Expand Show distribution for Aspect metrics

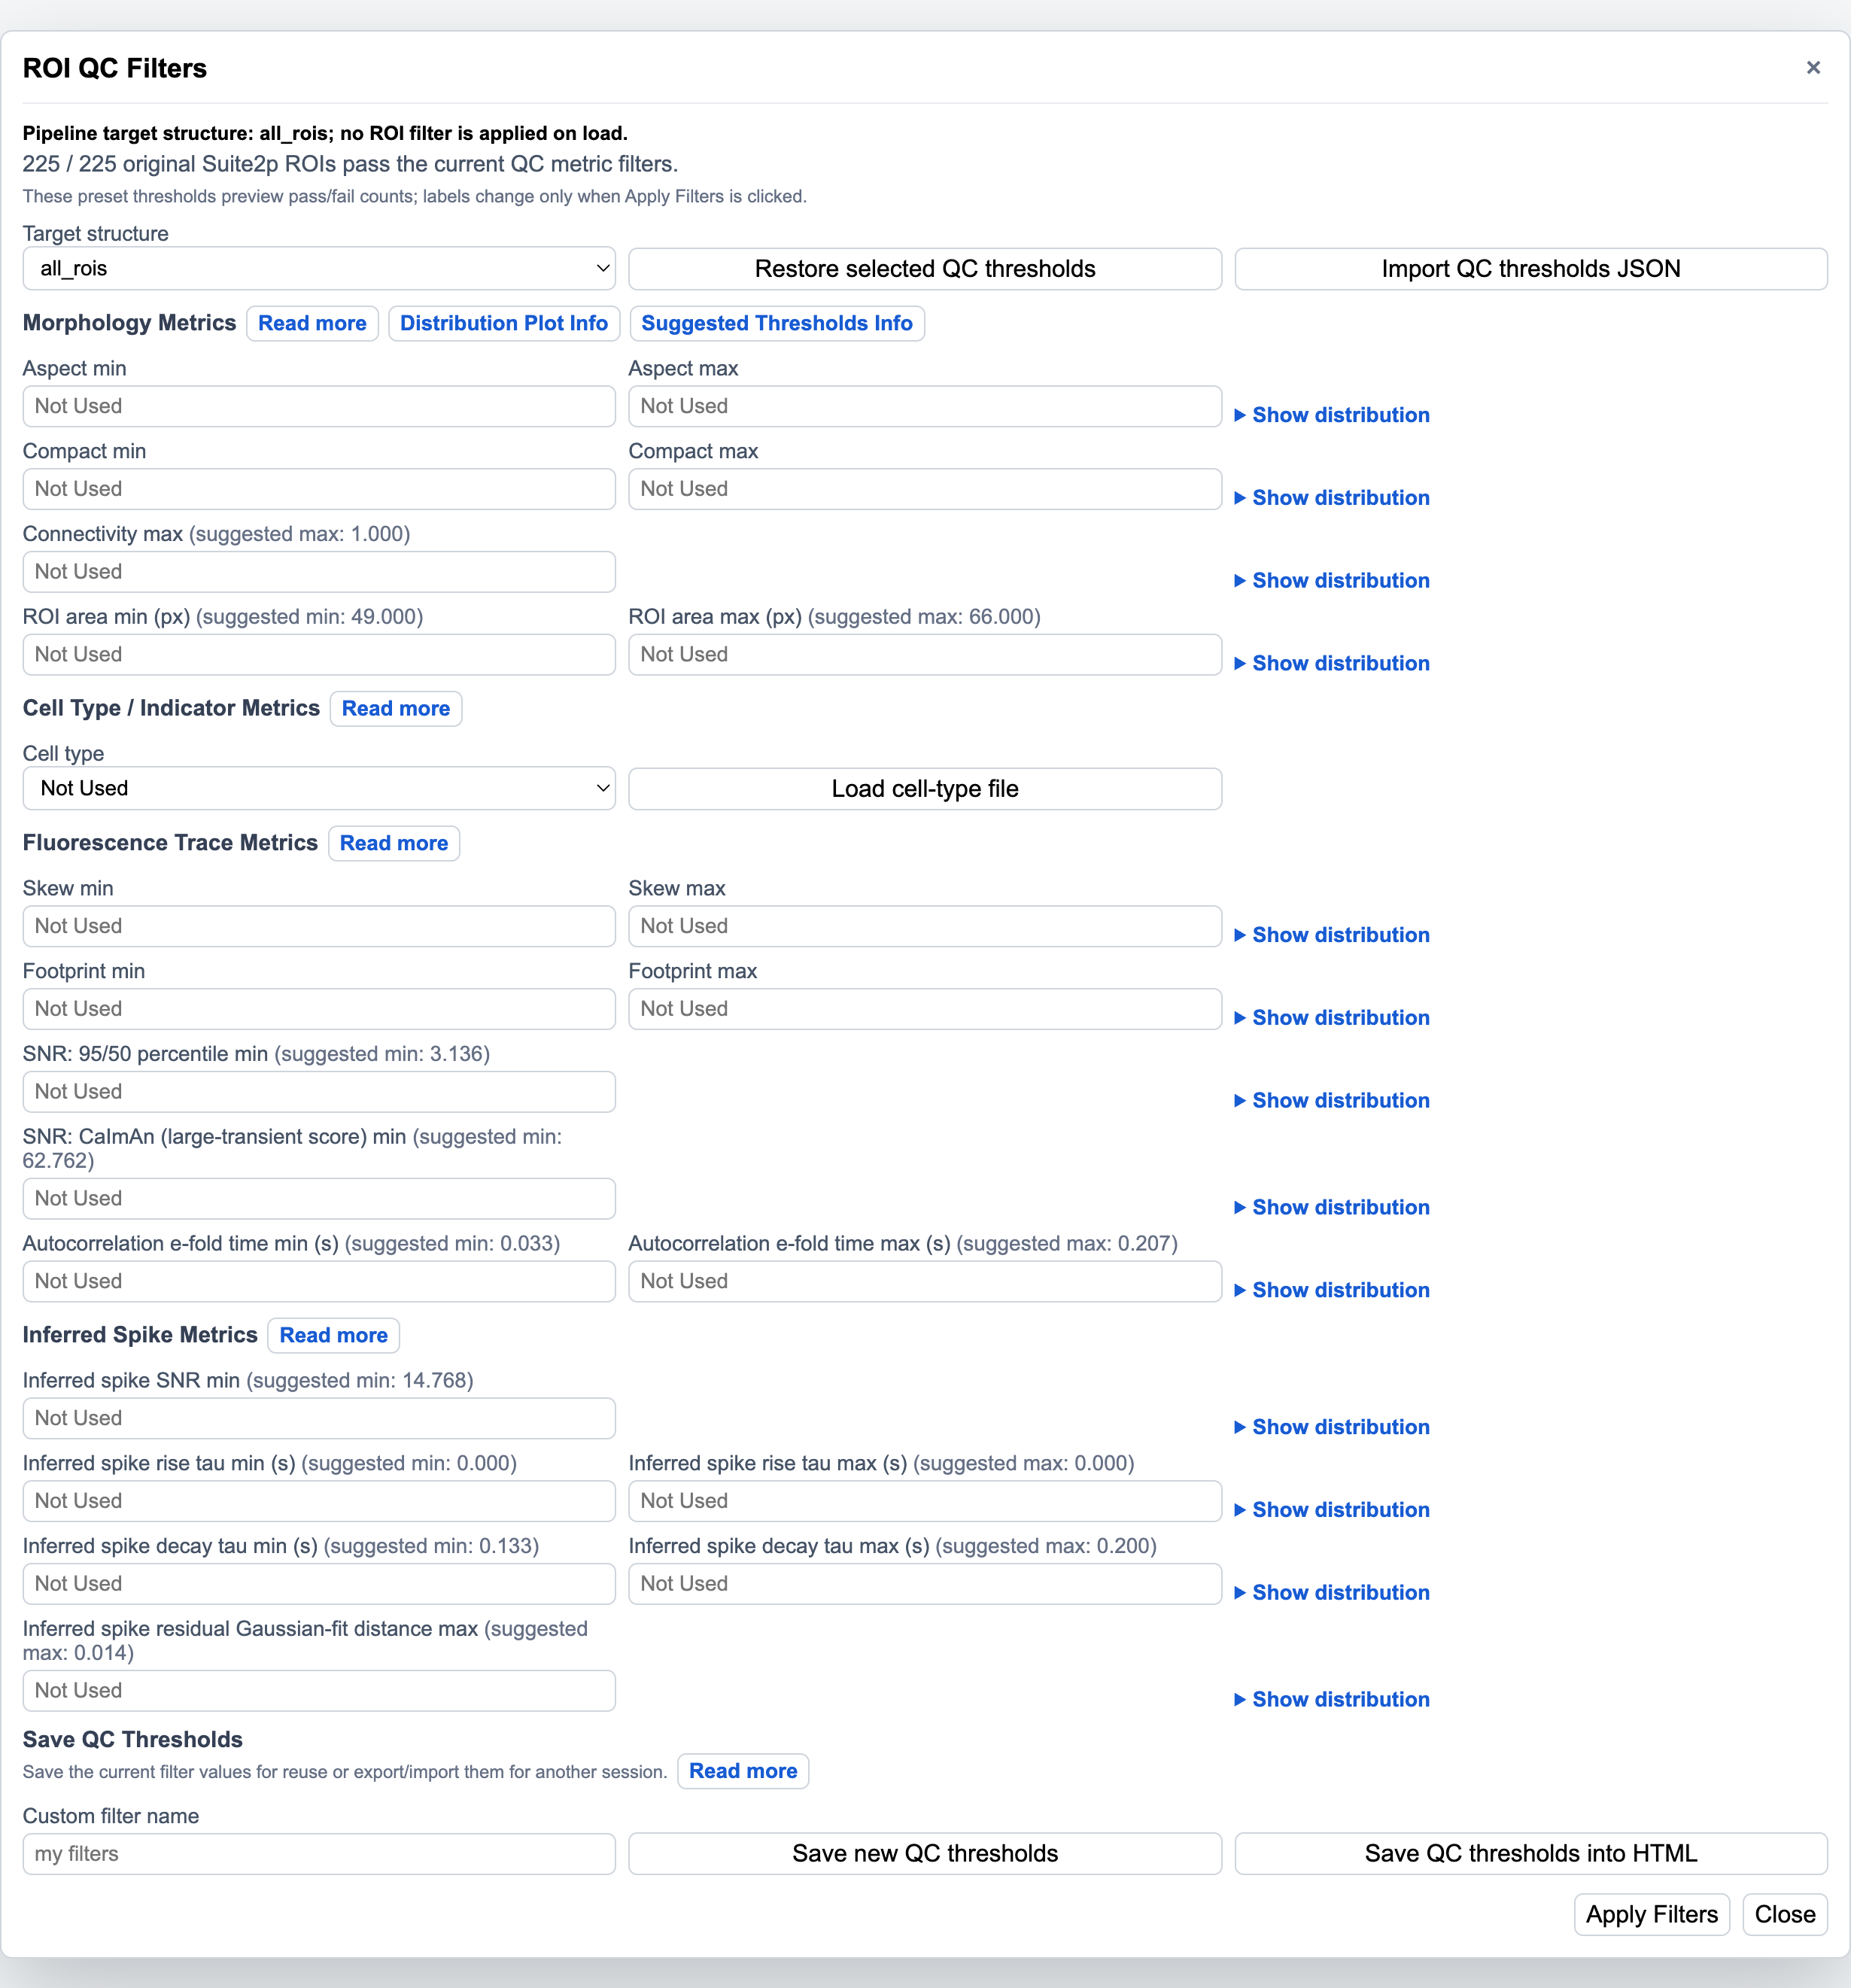click(x=1332, y=415)
